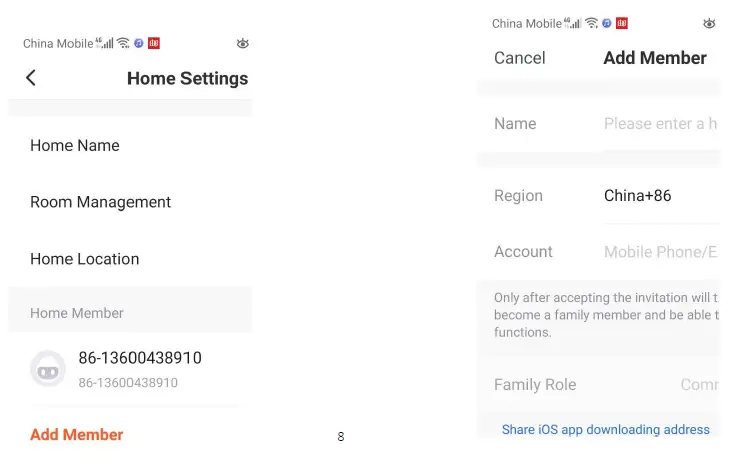Tap eye comfort icon above Home Settings title
Screen dimensions: 749x468
(242, 43)
